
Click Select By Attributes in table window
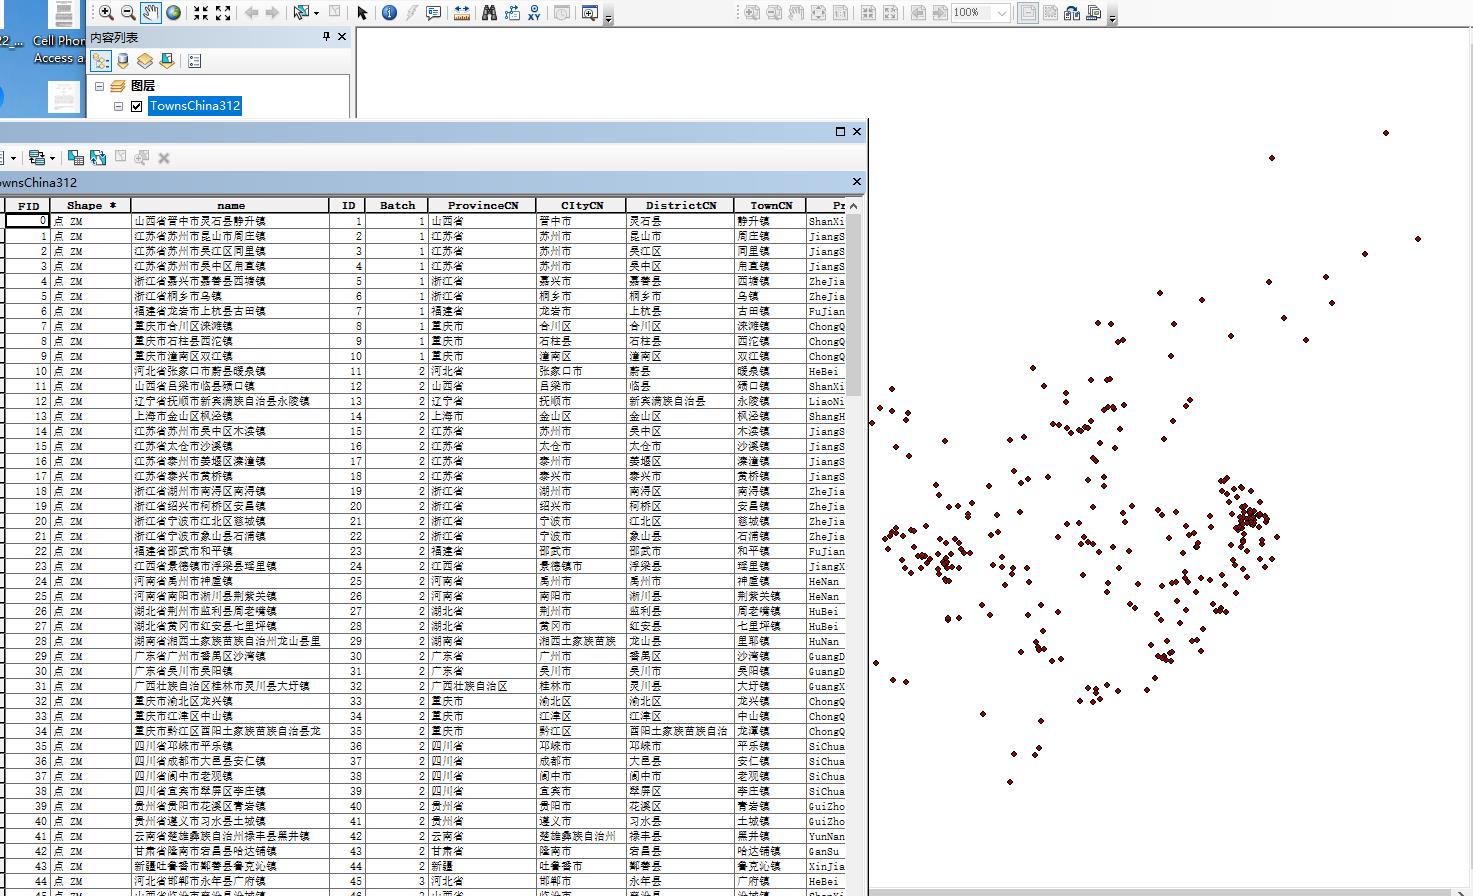click(x=75, y=157)
